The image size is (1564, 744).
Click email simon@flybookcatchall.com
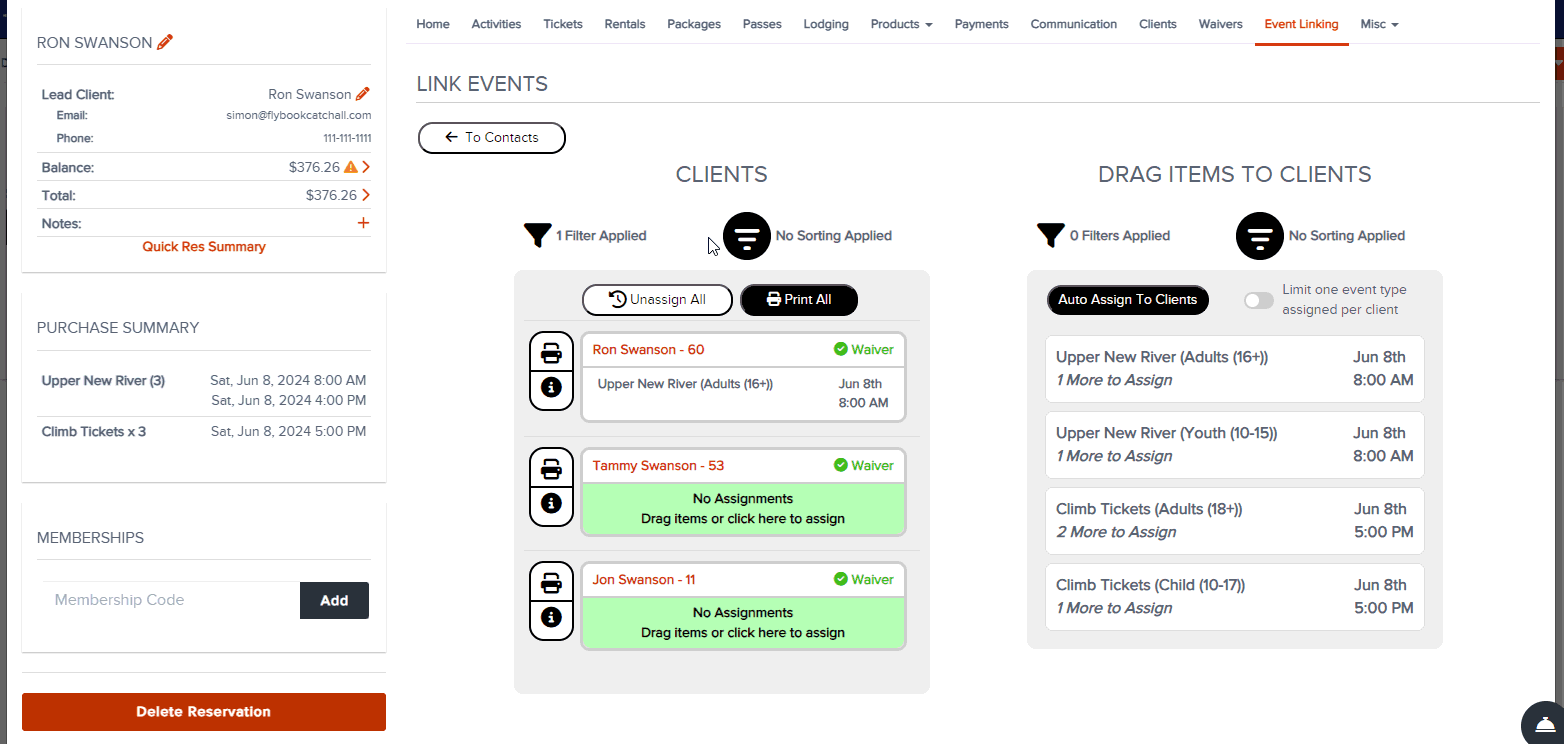coord(299,115)
